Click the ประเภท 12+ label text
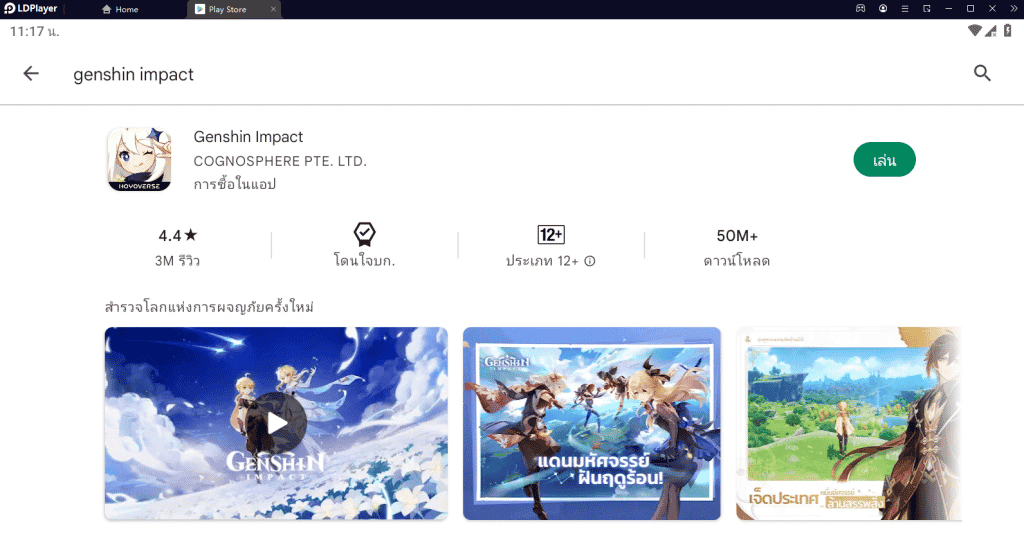Viewport: 1024px width, 547px height. 542,261
